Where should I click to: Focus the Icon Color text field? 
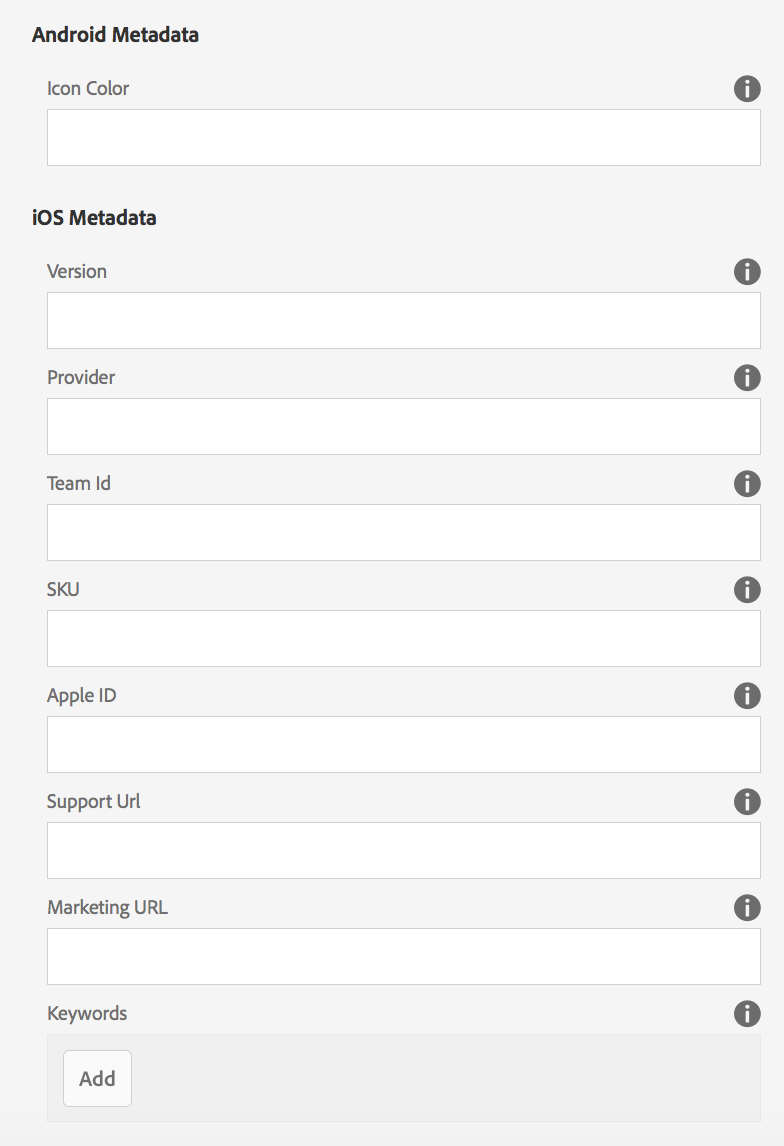point(403,137)
